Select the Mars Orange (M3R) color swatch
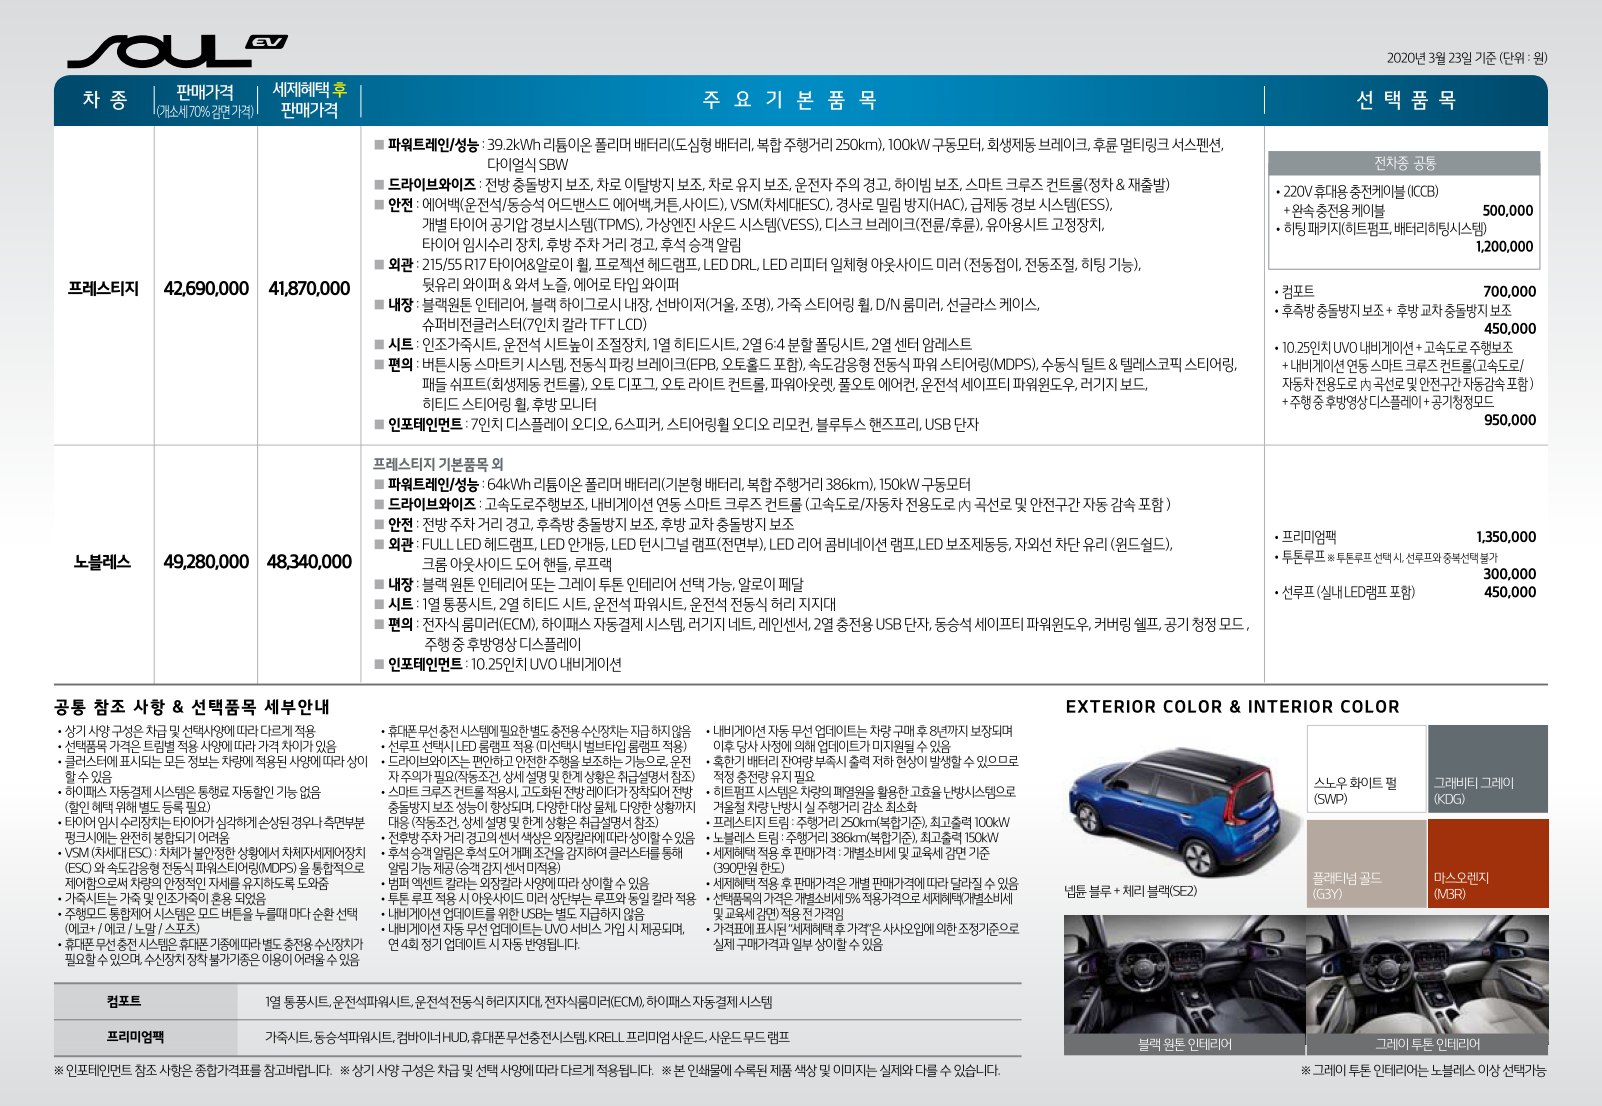 [x=1487, y=863]
